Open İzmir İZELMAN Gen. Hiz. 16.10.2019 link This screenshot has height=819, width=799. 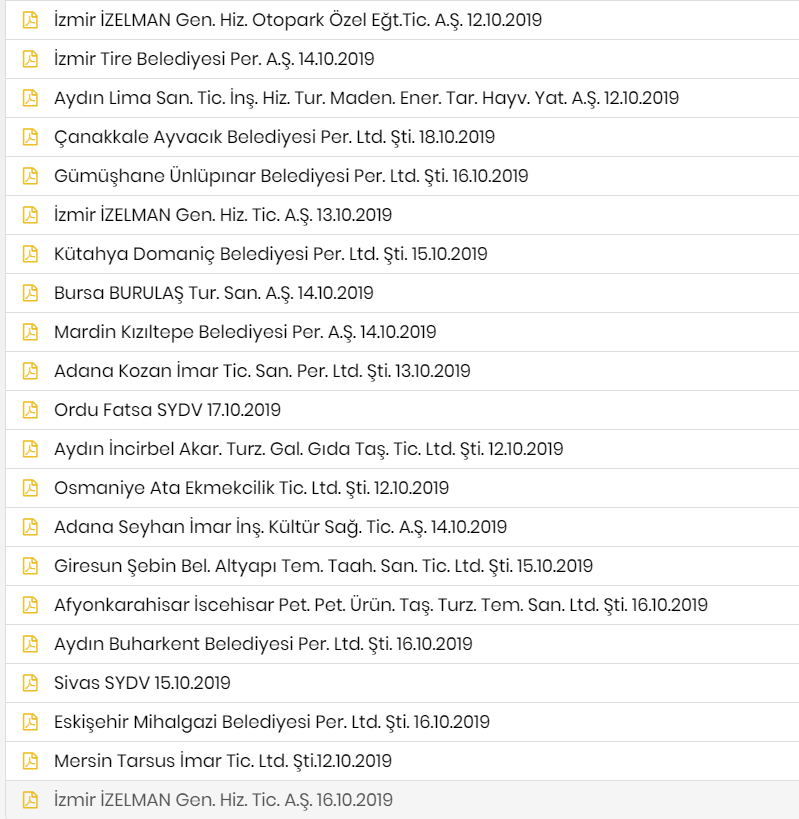223,800
